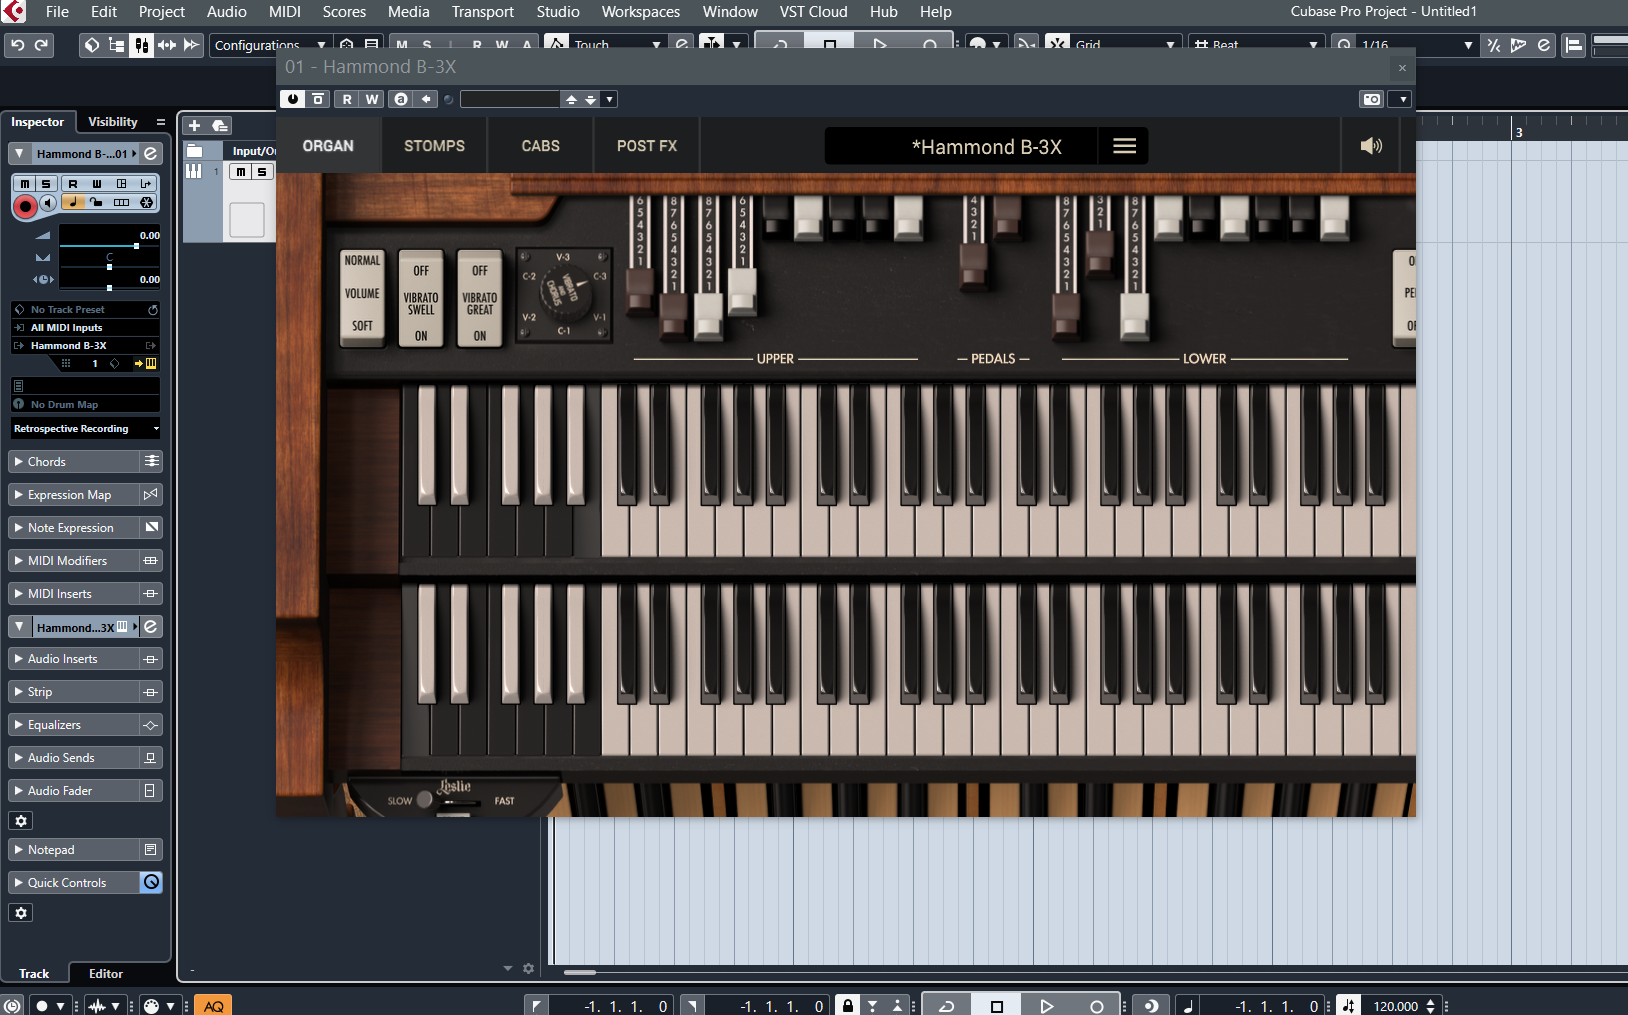Expand the Chords section

[x=74, y=462]
